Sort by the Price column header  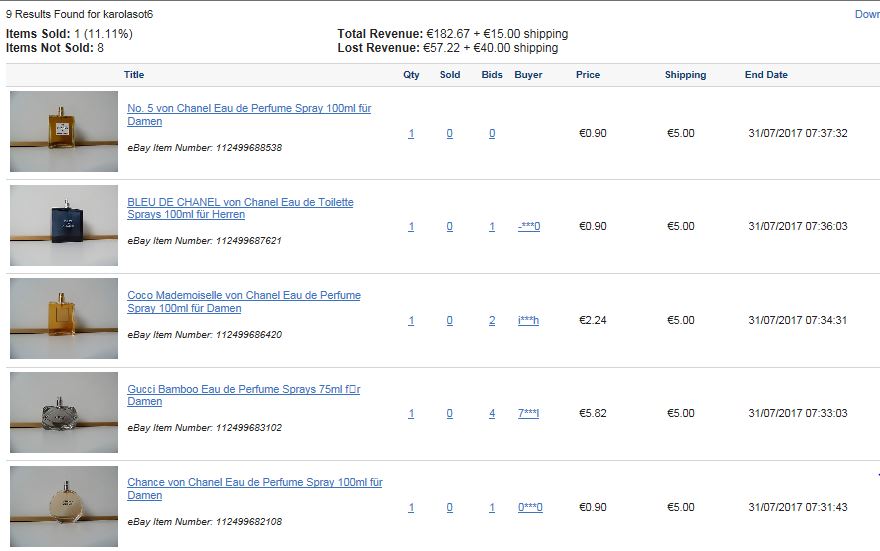coord(588,75)
